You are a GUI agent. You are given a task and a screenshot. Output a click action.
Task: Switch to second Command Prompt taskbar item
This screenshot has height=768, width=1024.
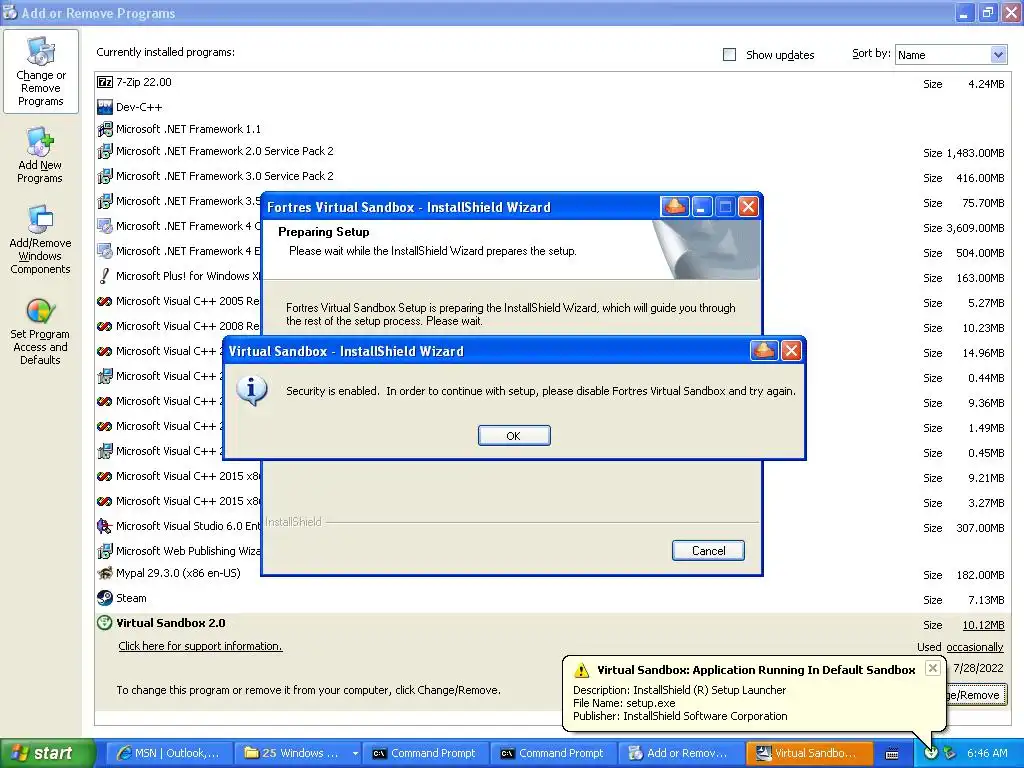(x=552, y=753)
